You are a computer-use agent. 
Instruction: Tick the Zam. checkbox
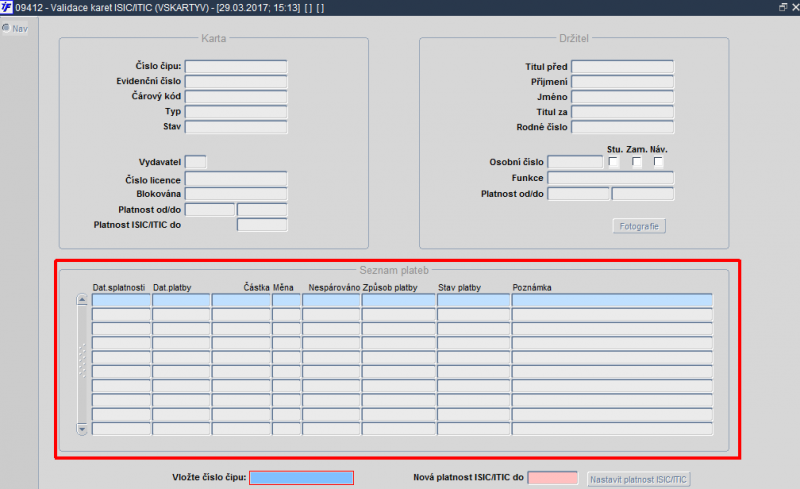[x=636, y=162]
